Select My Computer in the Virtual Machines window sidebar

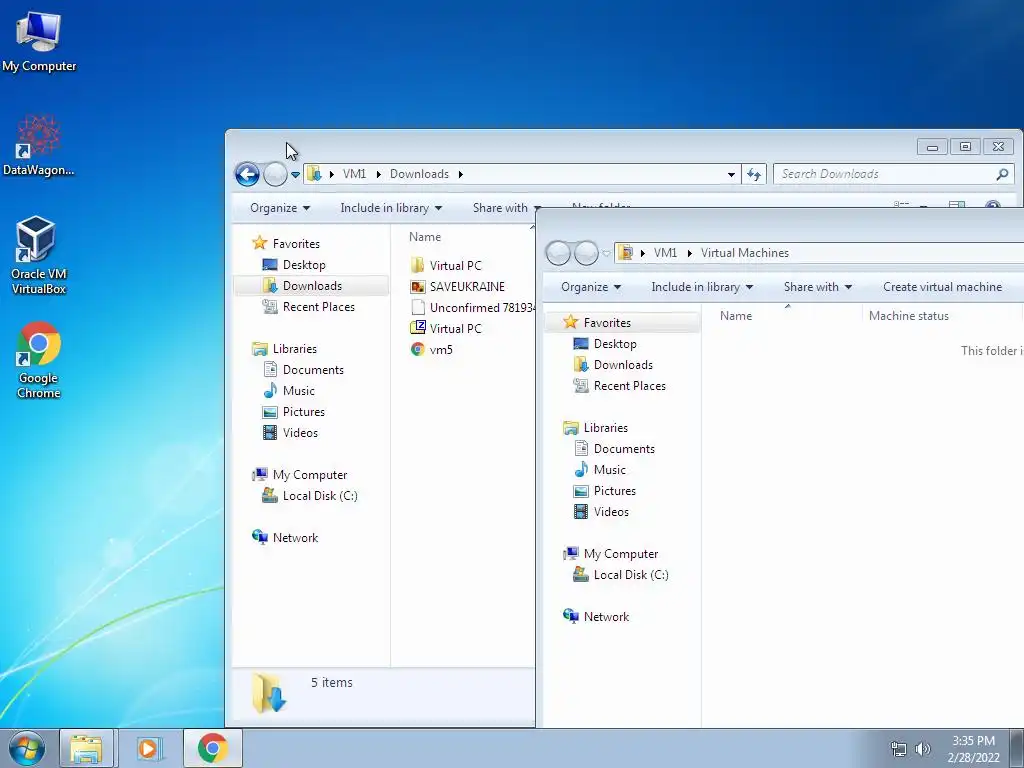click(x=620, y=554)
